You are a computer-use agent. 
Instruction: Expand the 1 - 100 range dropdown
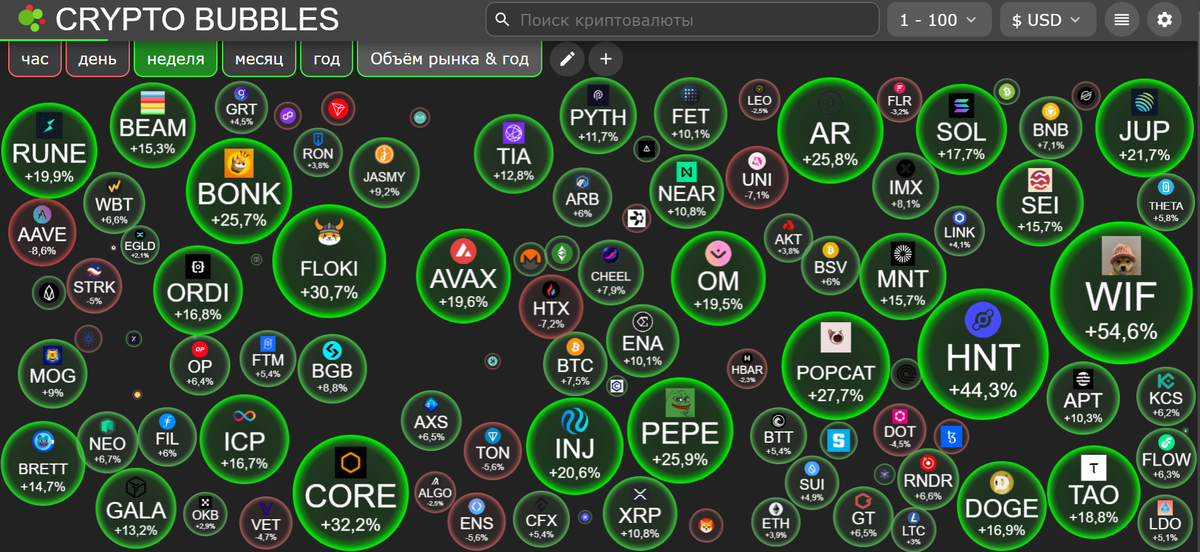coord(940,19)
